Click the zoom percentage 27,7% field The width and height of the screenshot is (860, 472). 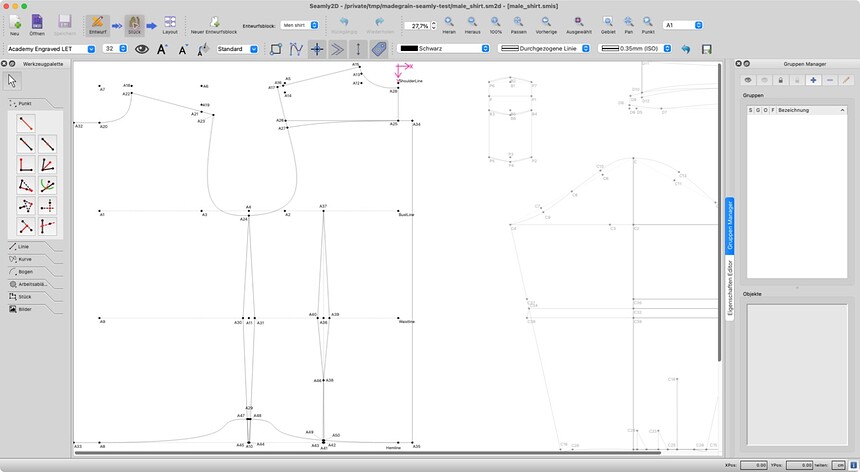(417, 25)
